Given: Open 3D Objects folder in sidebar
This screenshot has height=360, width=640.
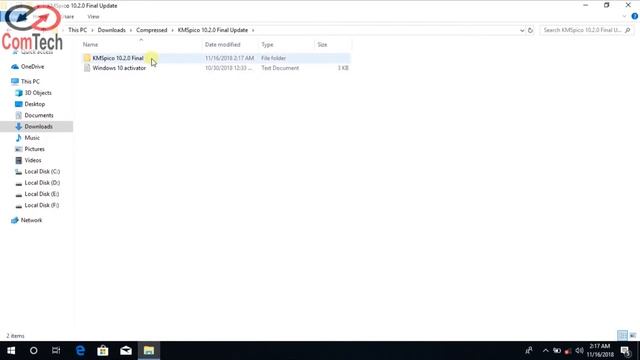Looking at the screenshot, I should pyautogui.click(x=38, y=93).
